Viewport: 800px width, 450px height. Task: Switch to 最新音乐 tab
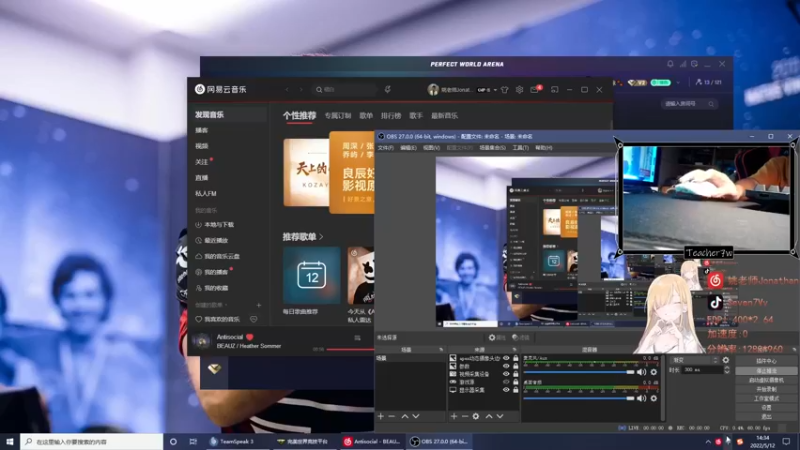(444, 116)
